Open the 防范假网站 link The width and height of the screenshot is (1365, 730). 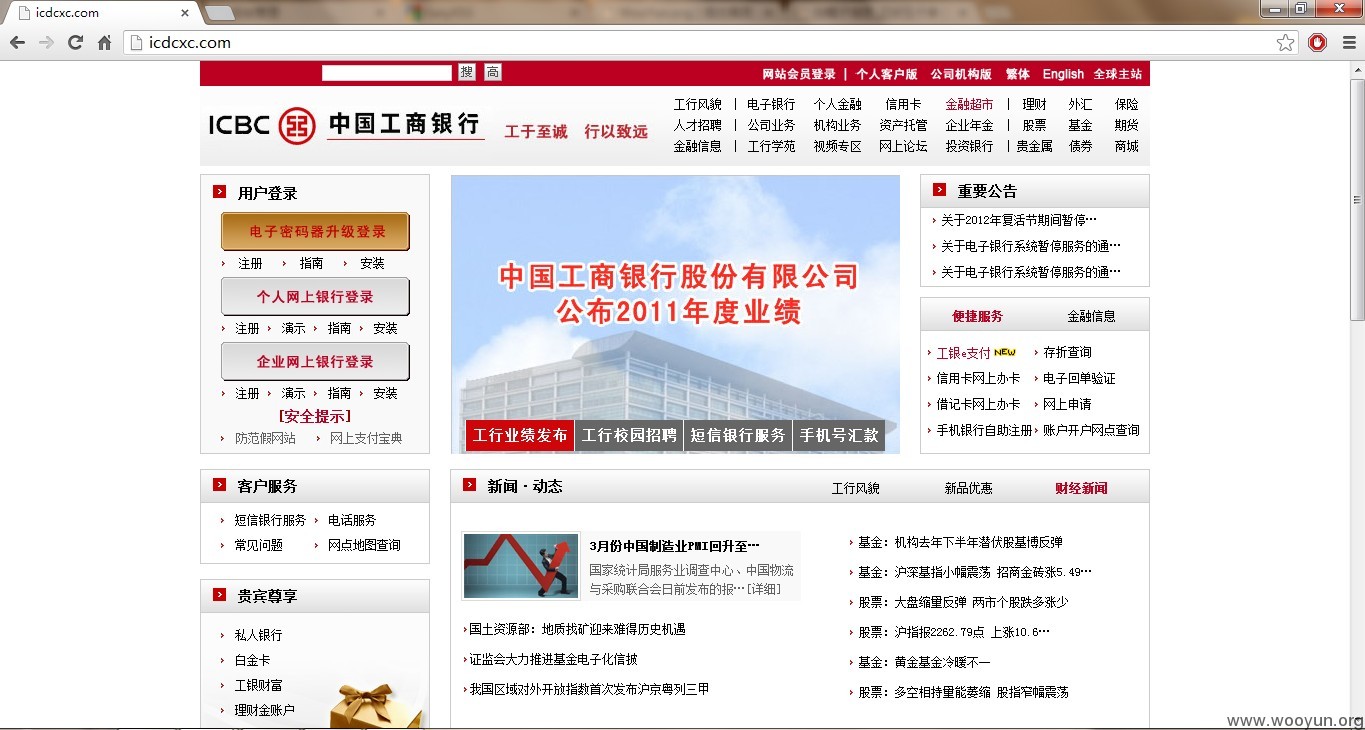click(265, 438)
